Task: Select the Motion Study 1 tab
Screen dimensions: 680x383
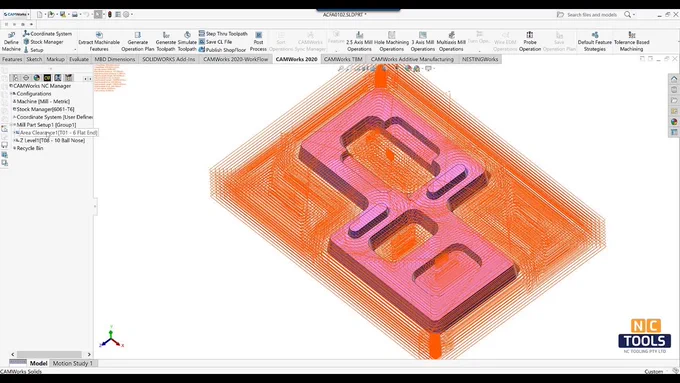Action: click(x=72, y=363)
